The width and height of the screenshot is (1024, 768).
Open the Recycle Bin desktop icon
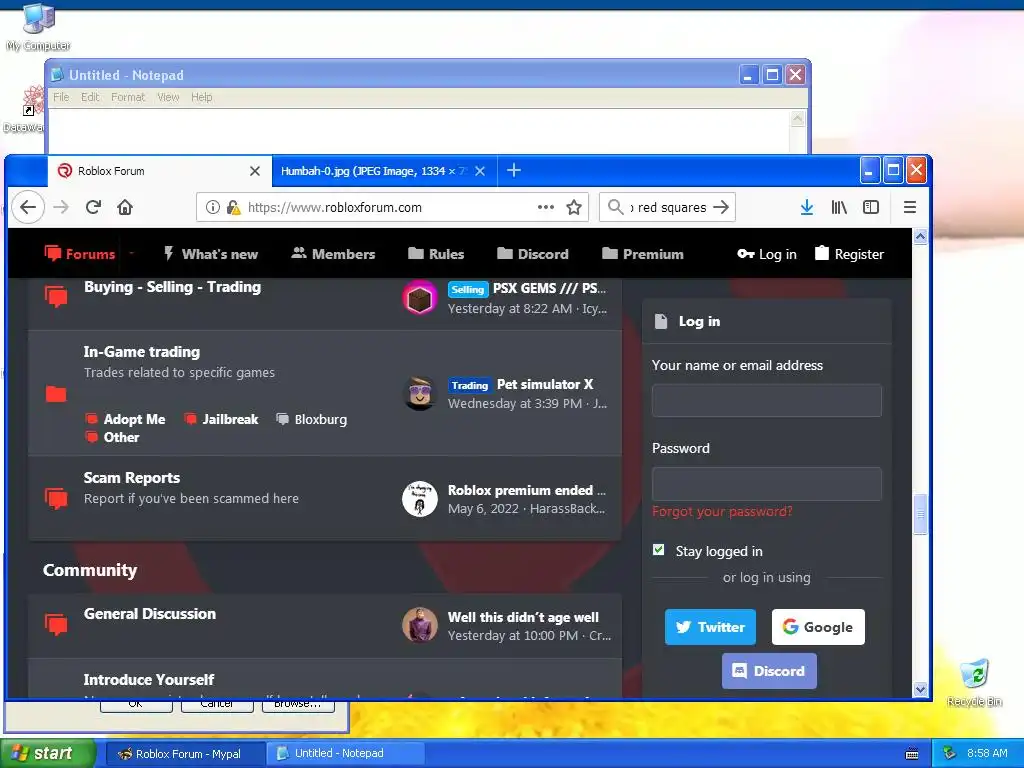(x=974, y=683)
